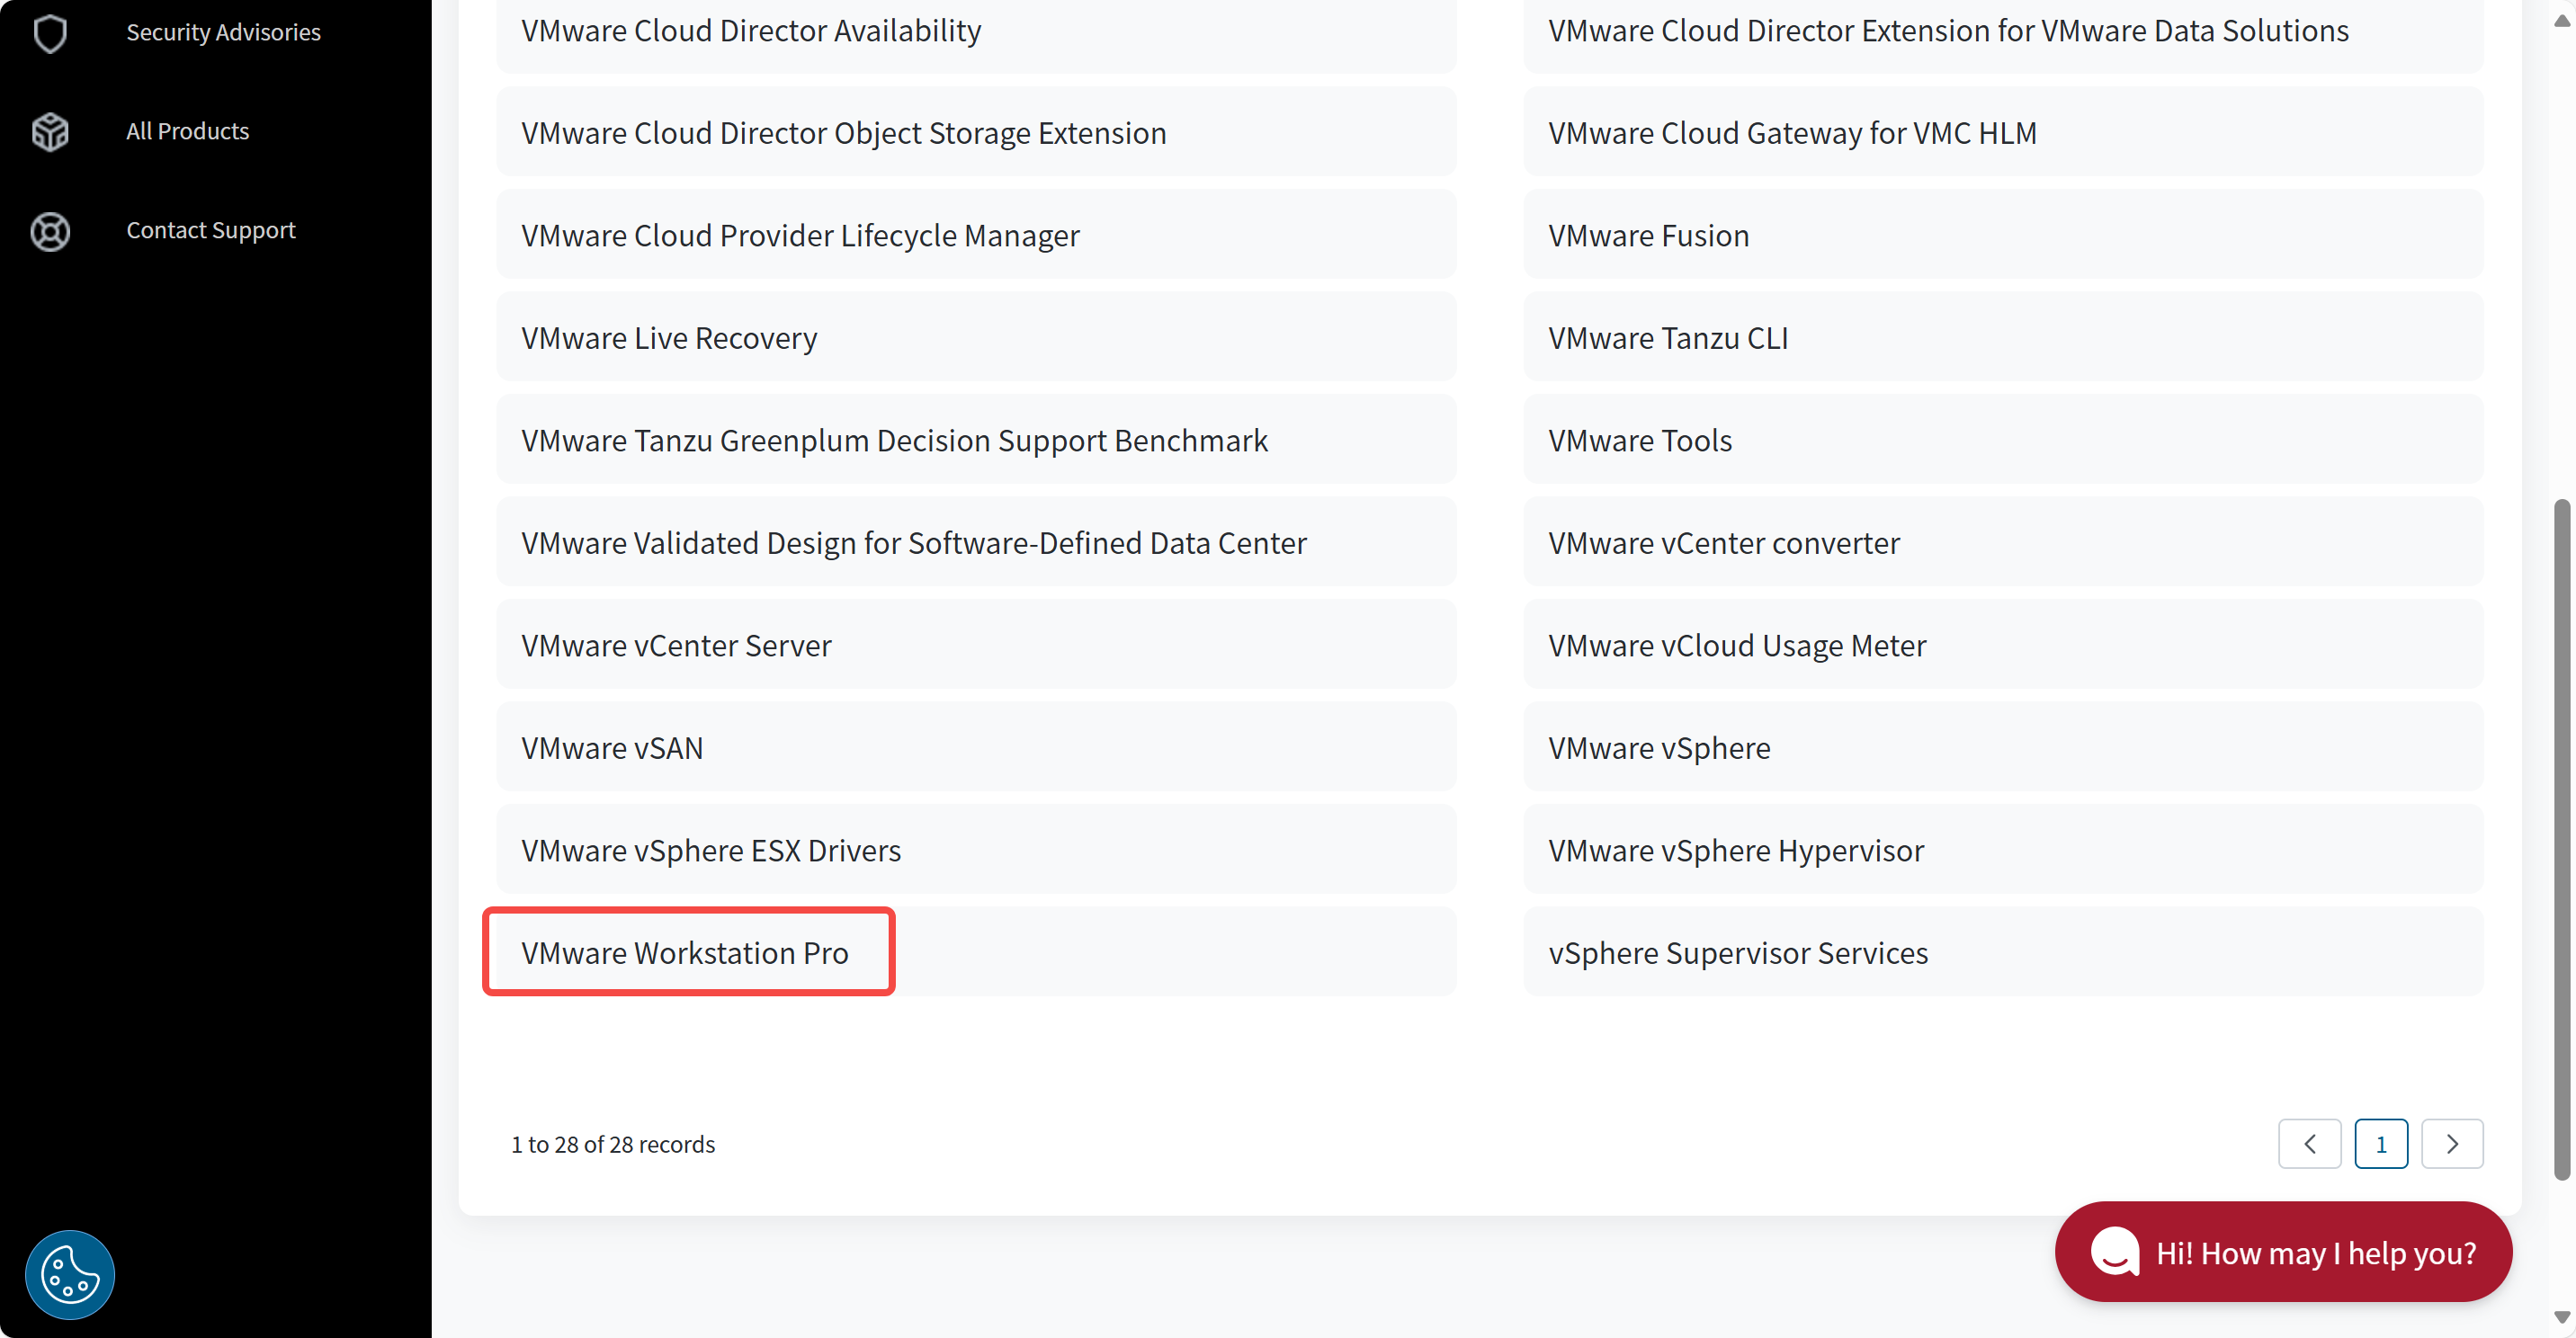Click the All Products cube icon
This screenshot has height=1338, width=2576.
click(x=50, y=131)
